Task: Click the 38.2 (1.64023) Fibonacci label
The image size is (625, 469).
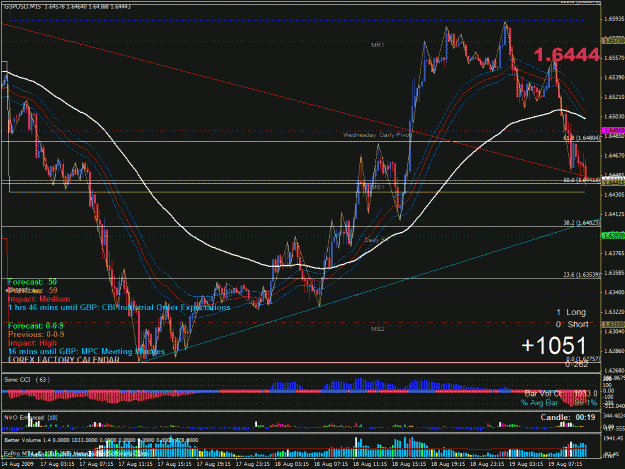Action: (x=582, y=223)
